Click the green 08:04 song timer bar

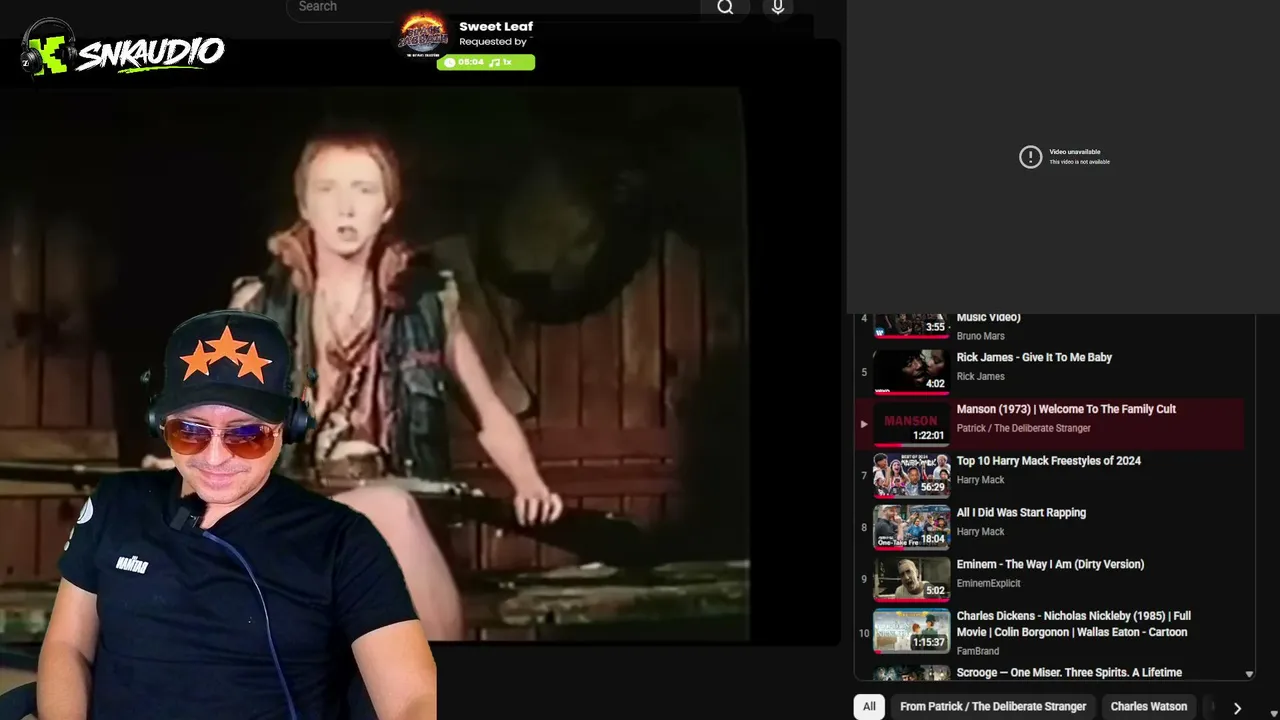click(486, 62)
